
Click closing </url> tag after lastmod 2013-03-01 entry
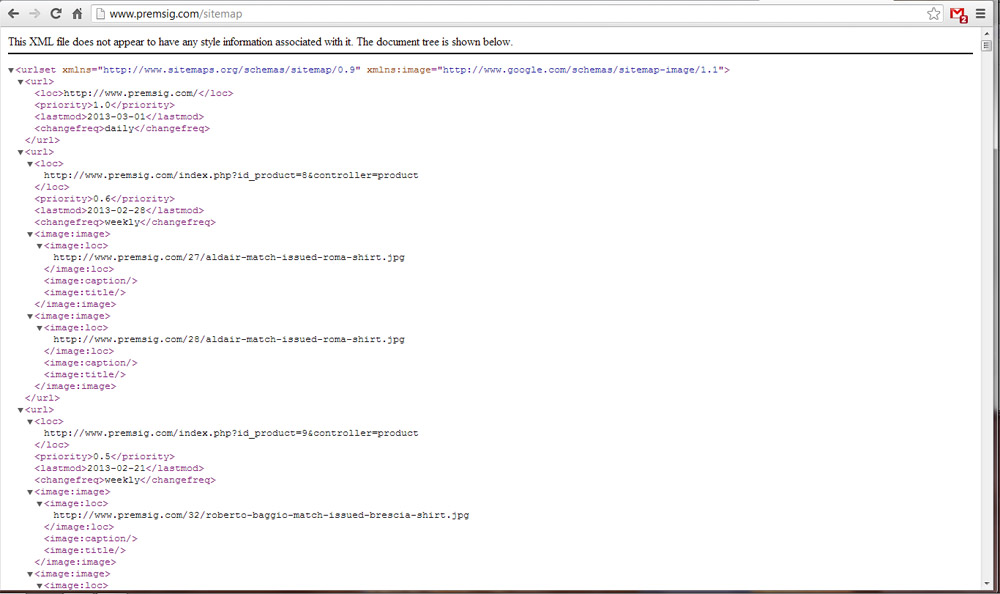[42, 140]
